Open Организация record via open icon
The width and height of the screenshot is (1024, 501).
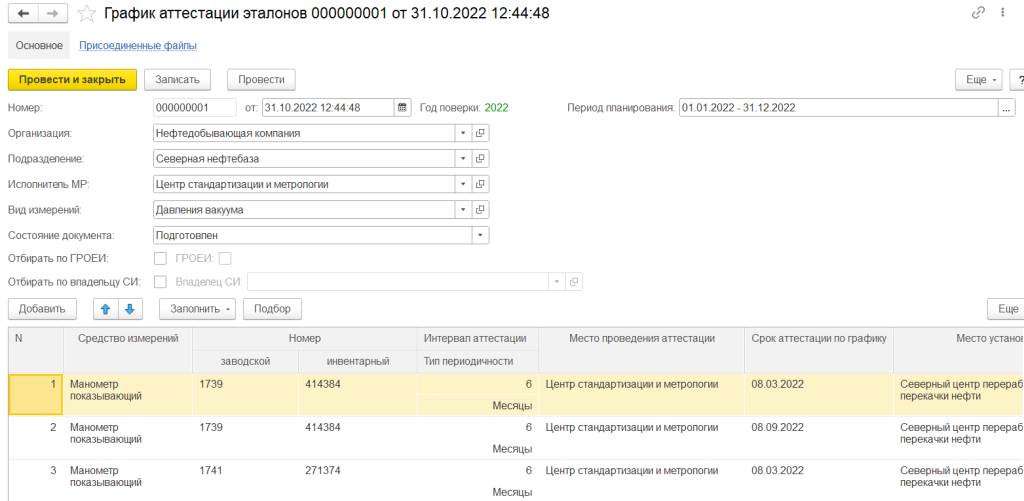pos(480,133)
